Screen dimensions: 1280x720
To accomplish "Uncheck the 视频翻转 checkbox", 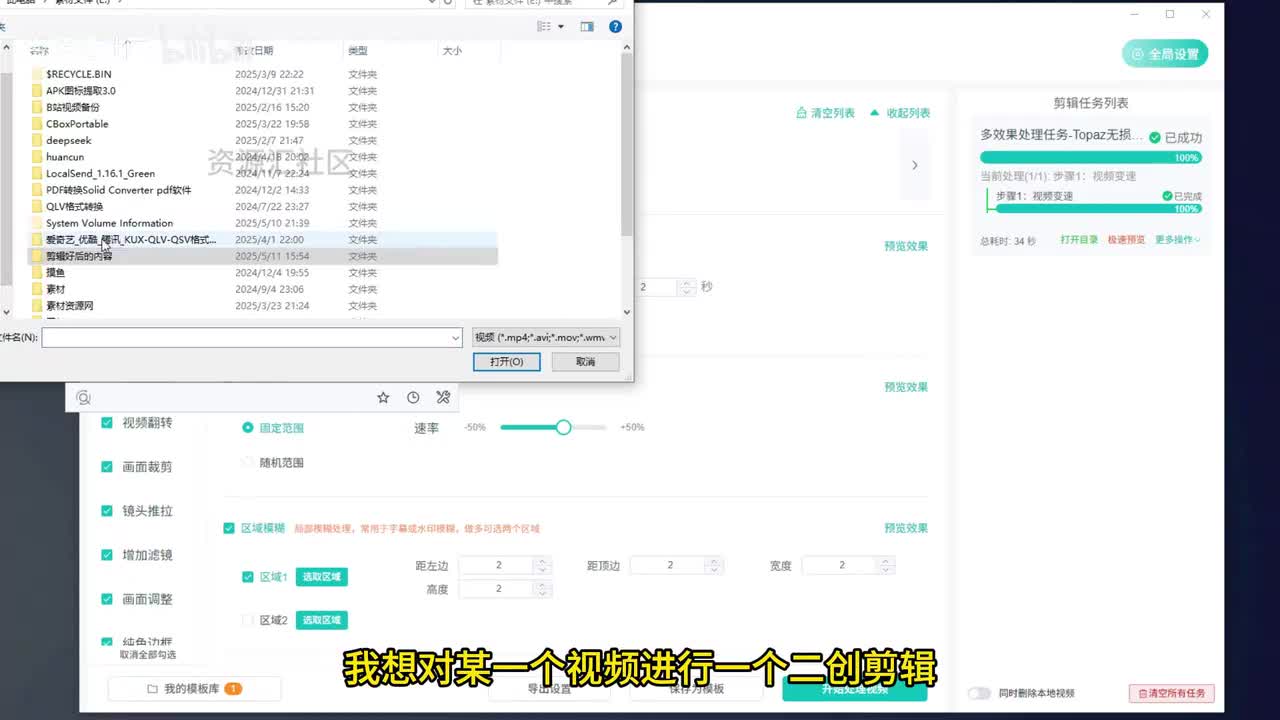I will pyautogui.click(x=107, y=423).
